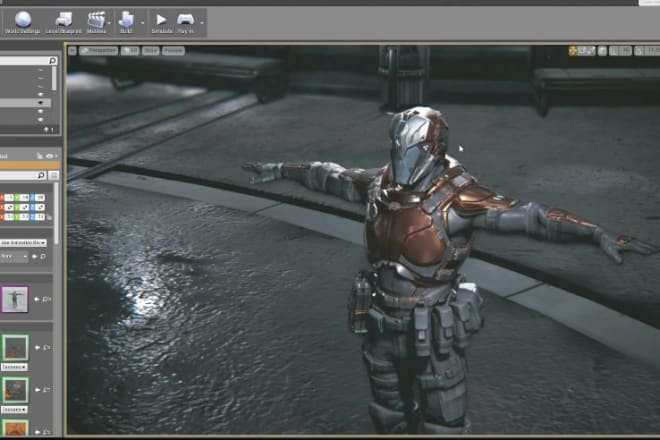Open Details panel eye view options
Image resolution: width=660 pixels, height=440 pixels.
[51, 156]
